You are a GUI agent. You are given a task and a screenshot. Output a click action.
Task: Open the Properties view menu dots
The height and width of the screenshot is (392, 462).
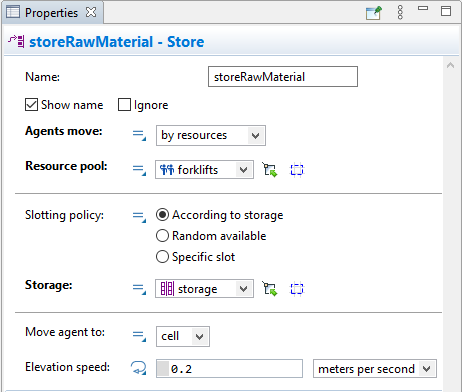tap(400, 12)
